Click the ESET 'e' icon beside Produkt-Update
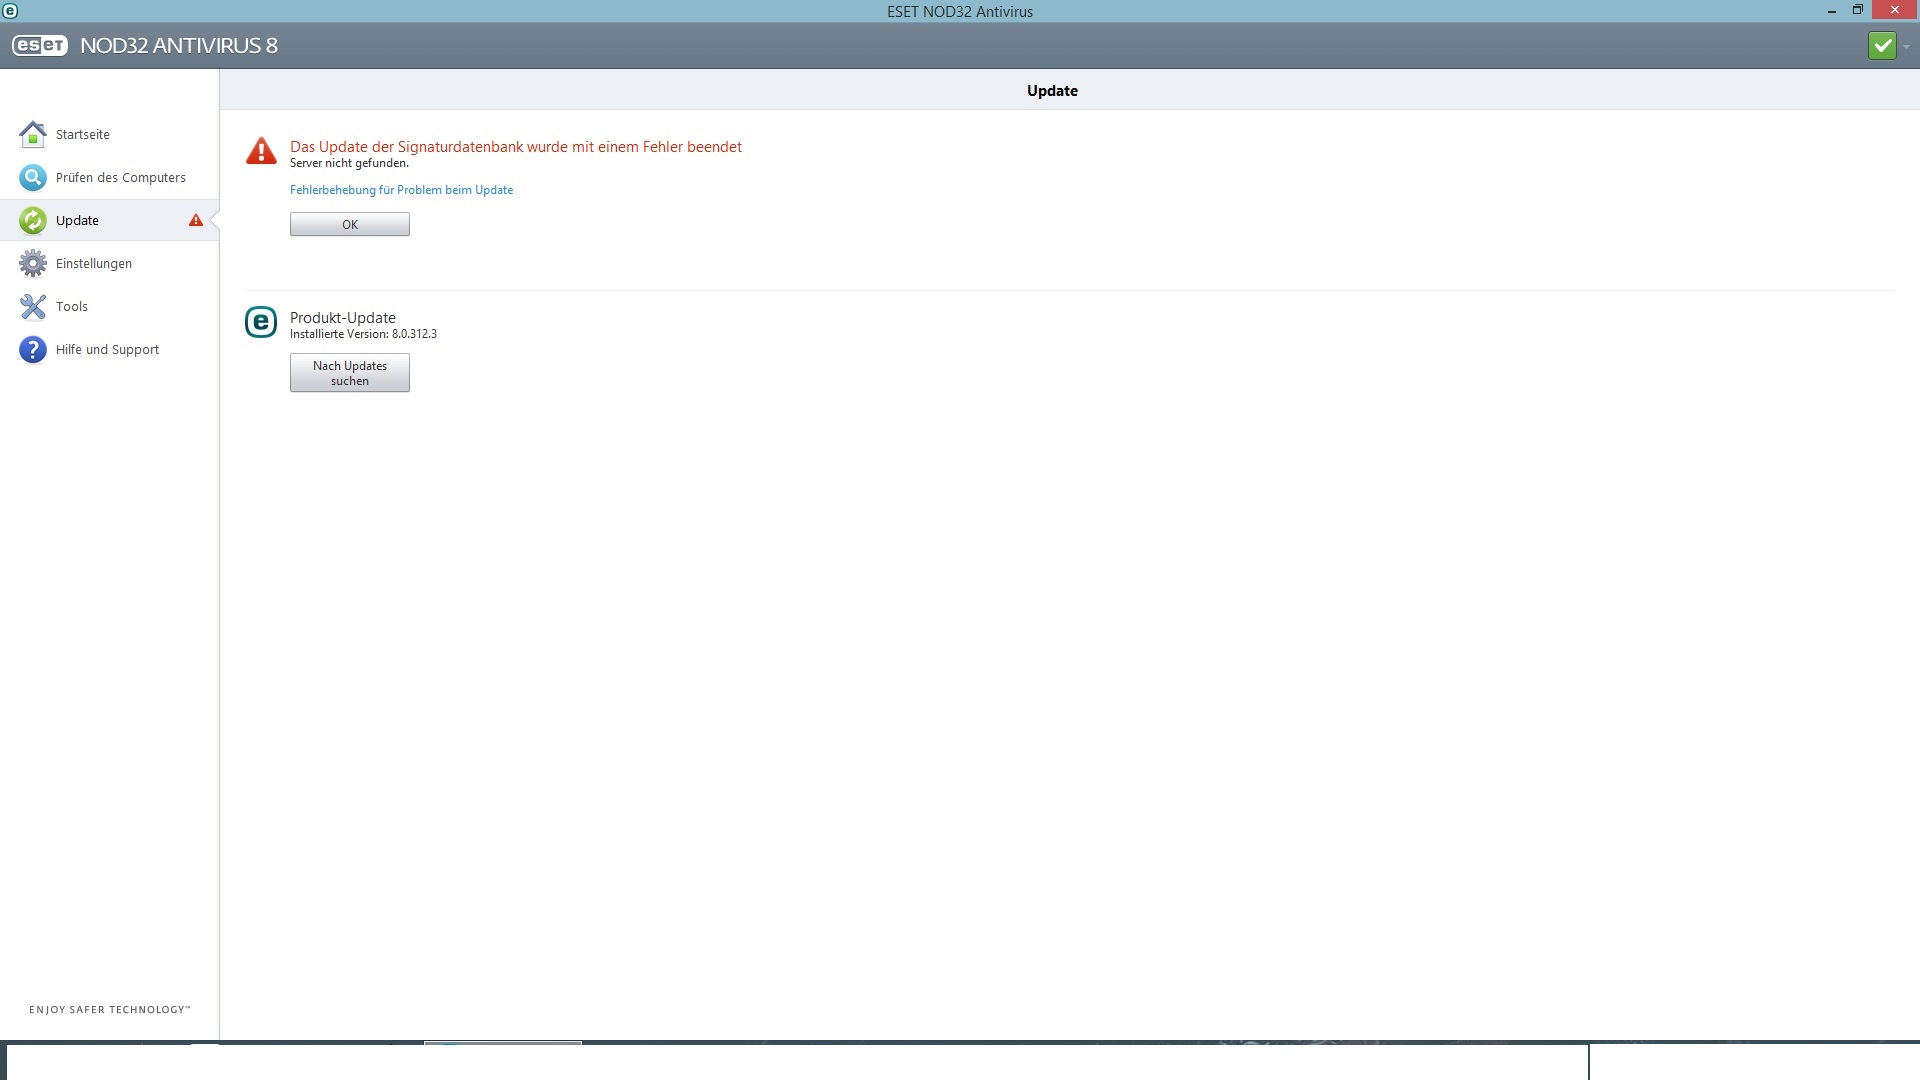Viewport: 1920px width, 1080px height. click(261, 322)
